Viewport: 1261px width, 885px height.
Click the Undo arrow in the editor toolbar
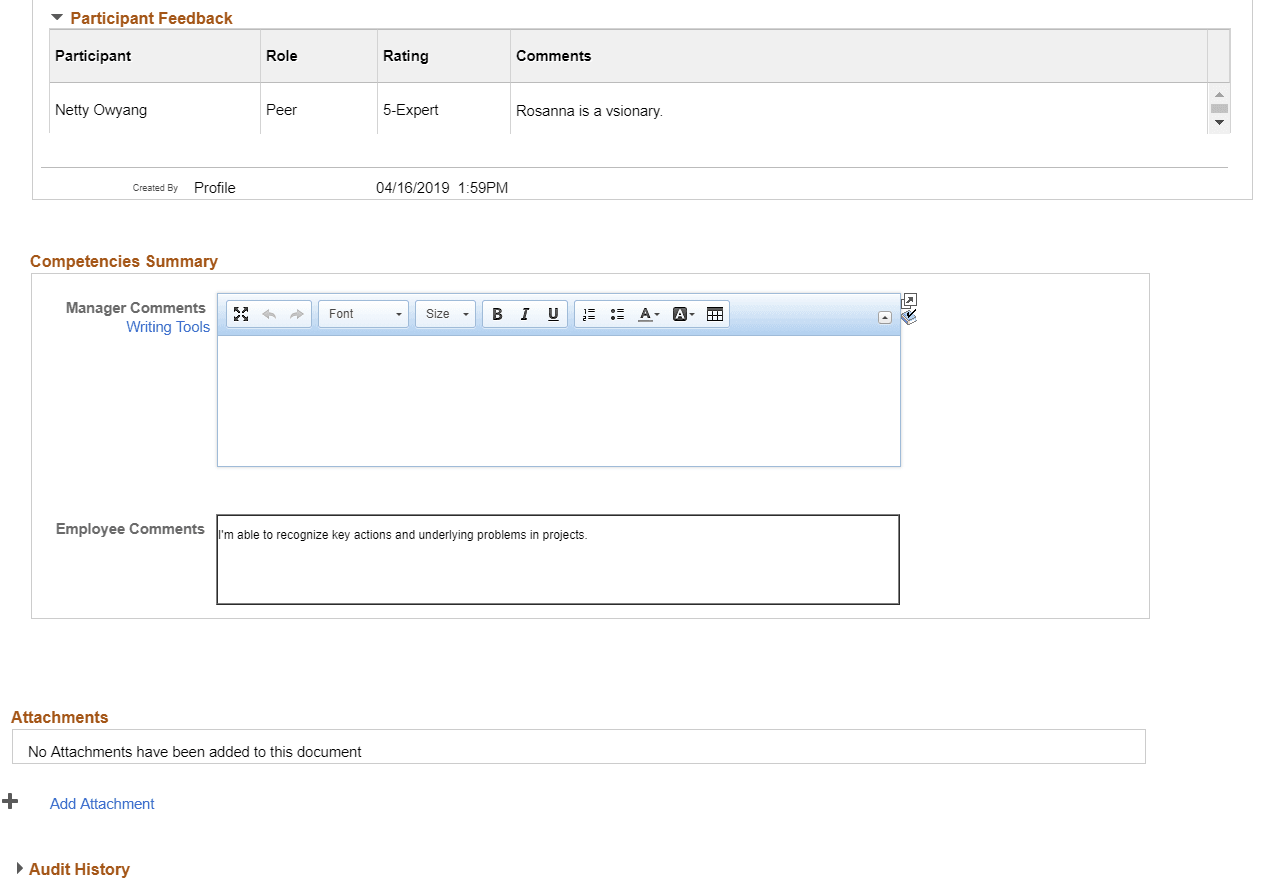268,313
